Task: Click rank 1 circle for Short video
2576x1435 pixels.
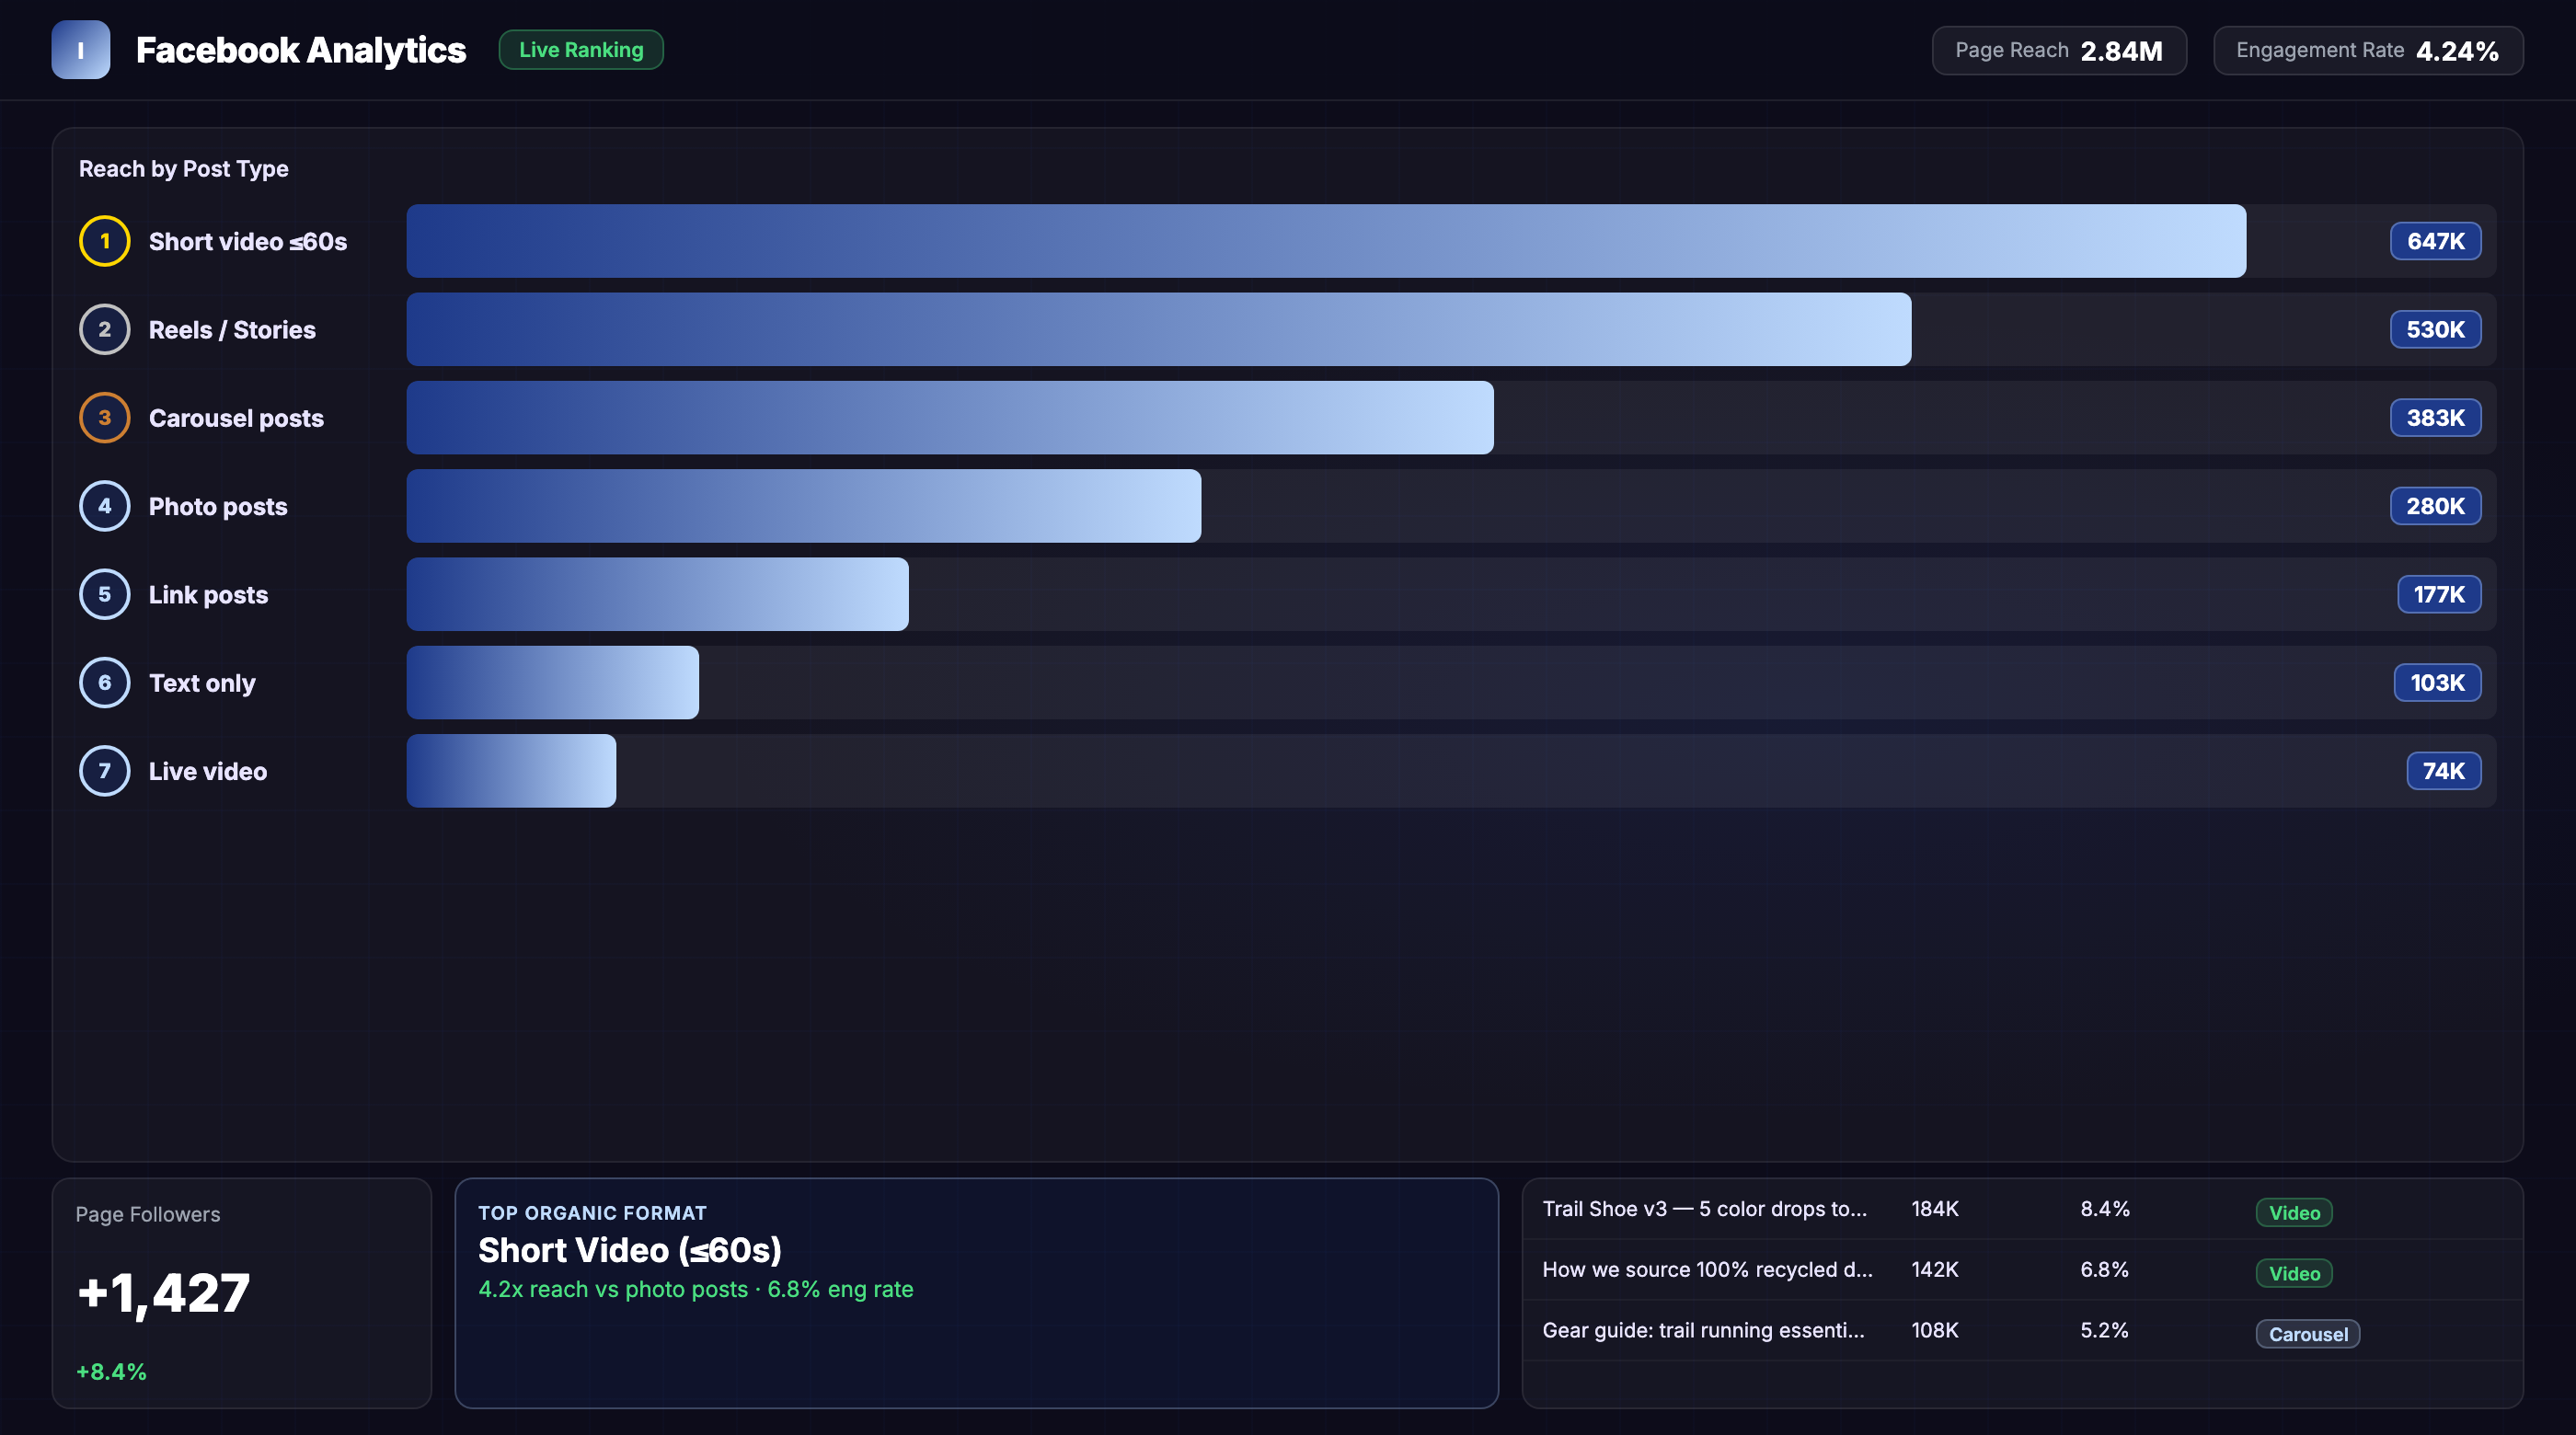Action: tap(105, 241)
